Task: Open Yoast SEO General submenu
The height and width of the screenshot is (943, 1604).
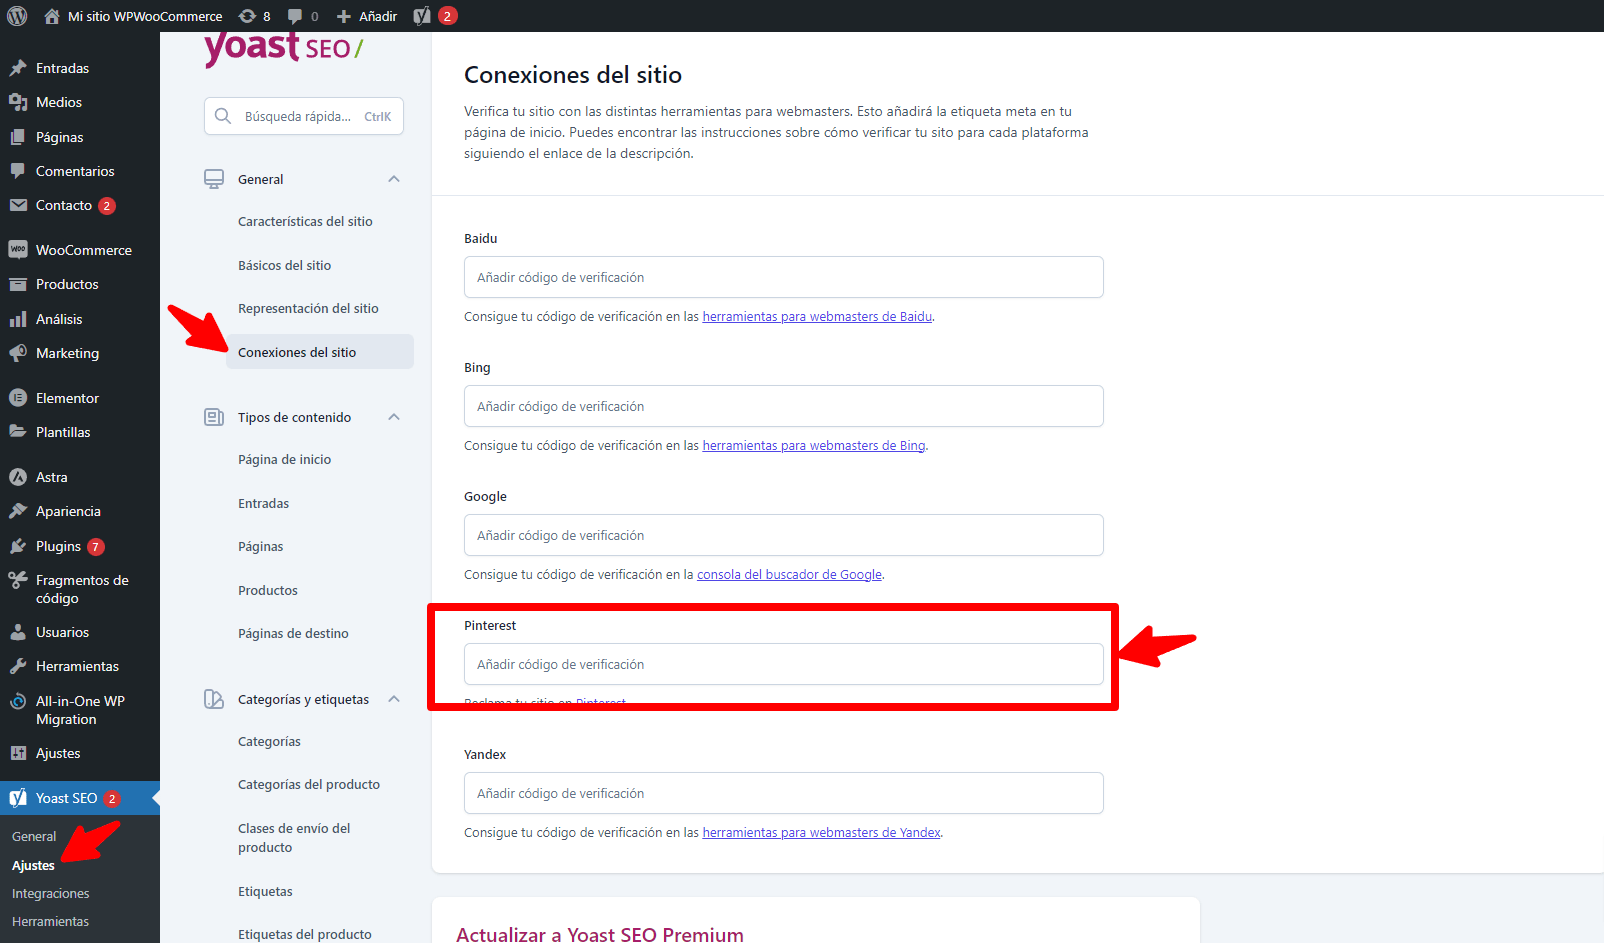Action: click(34, 837)
